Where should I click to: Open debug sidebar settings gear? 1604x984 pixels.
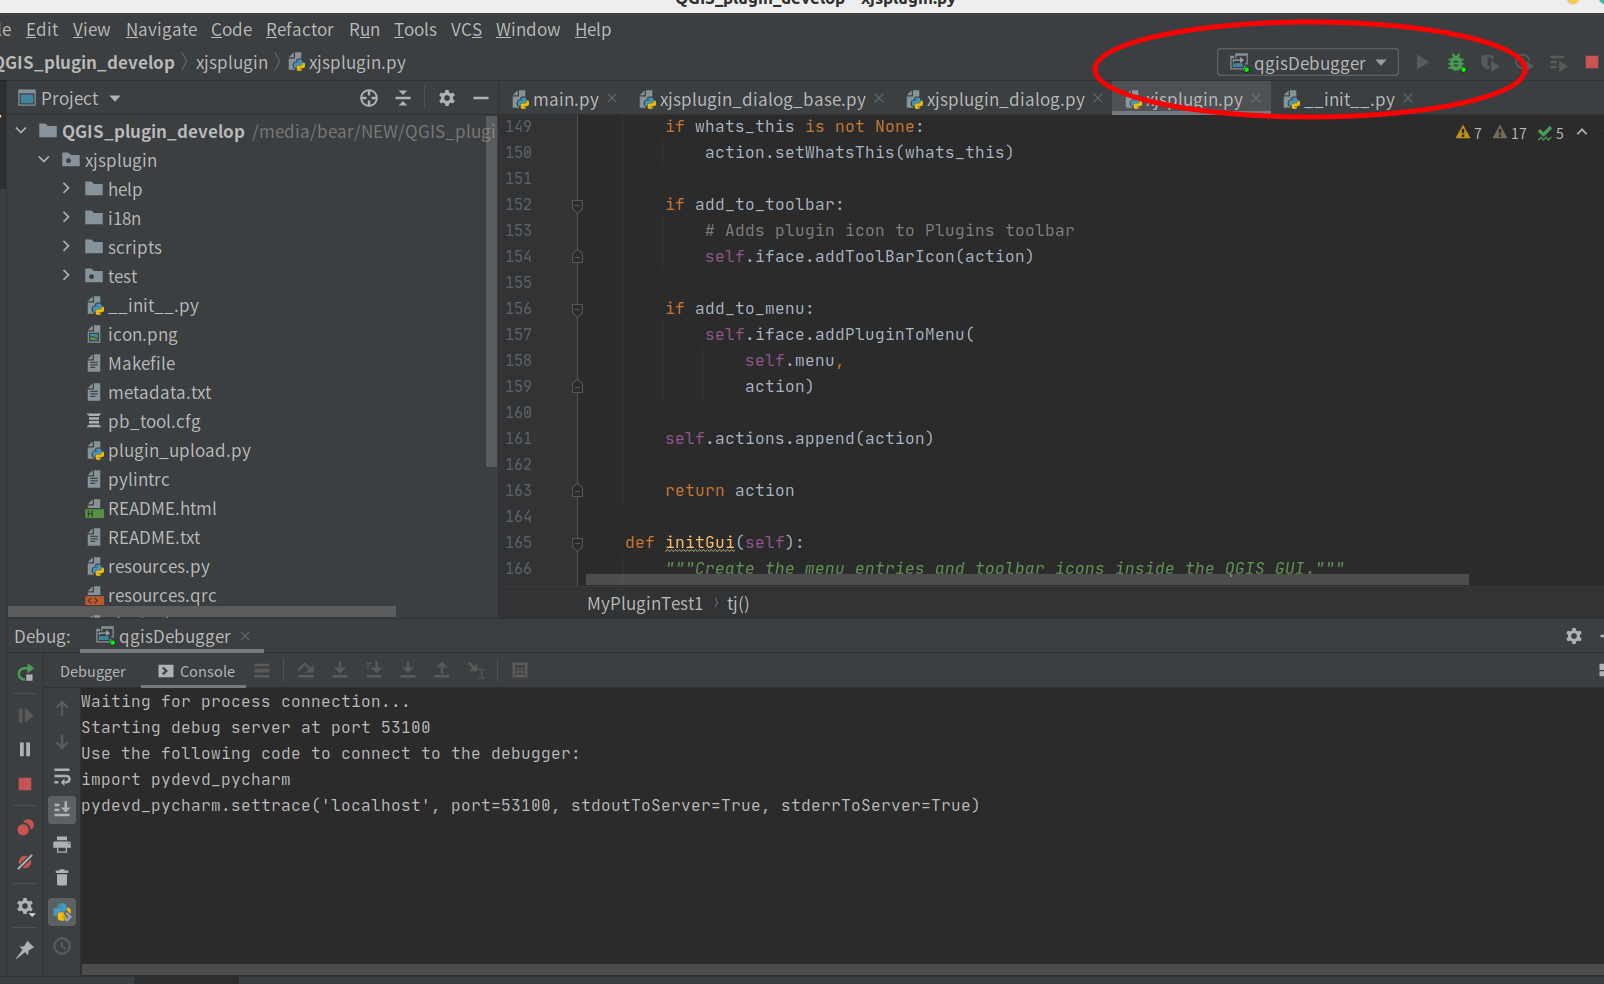tap(26, 907)
